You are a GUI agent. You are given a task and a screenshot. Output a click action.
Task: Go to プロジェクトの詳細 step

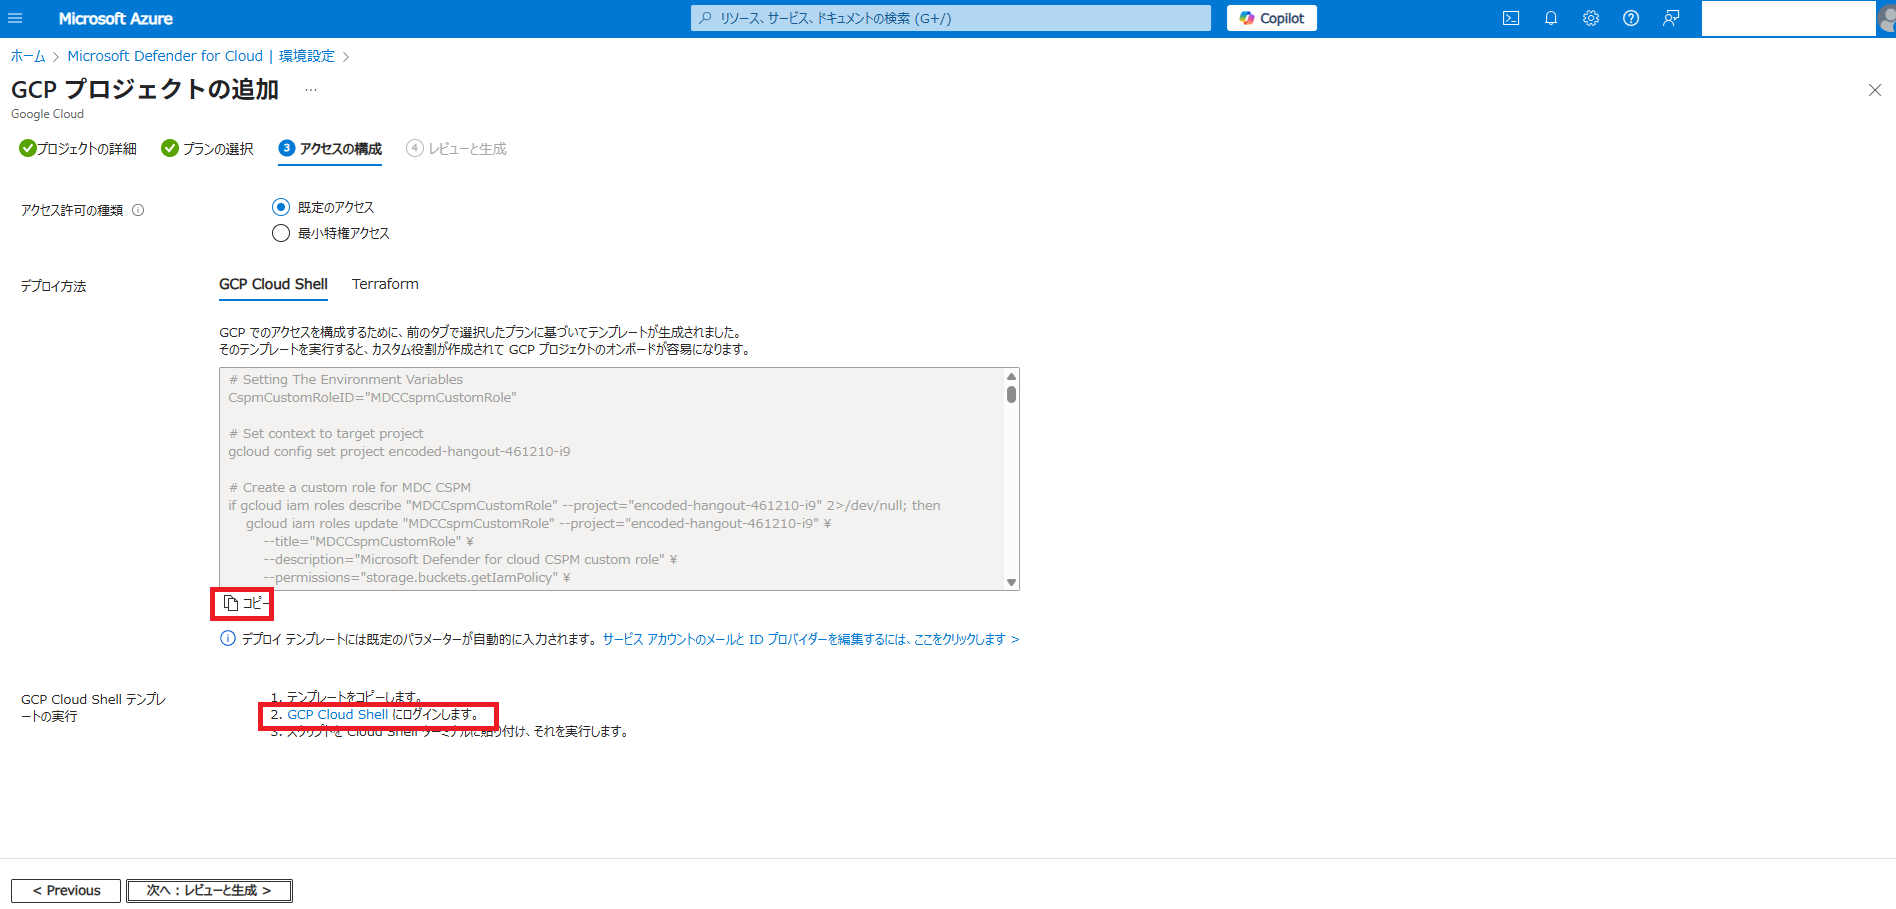pos(78,148)
